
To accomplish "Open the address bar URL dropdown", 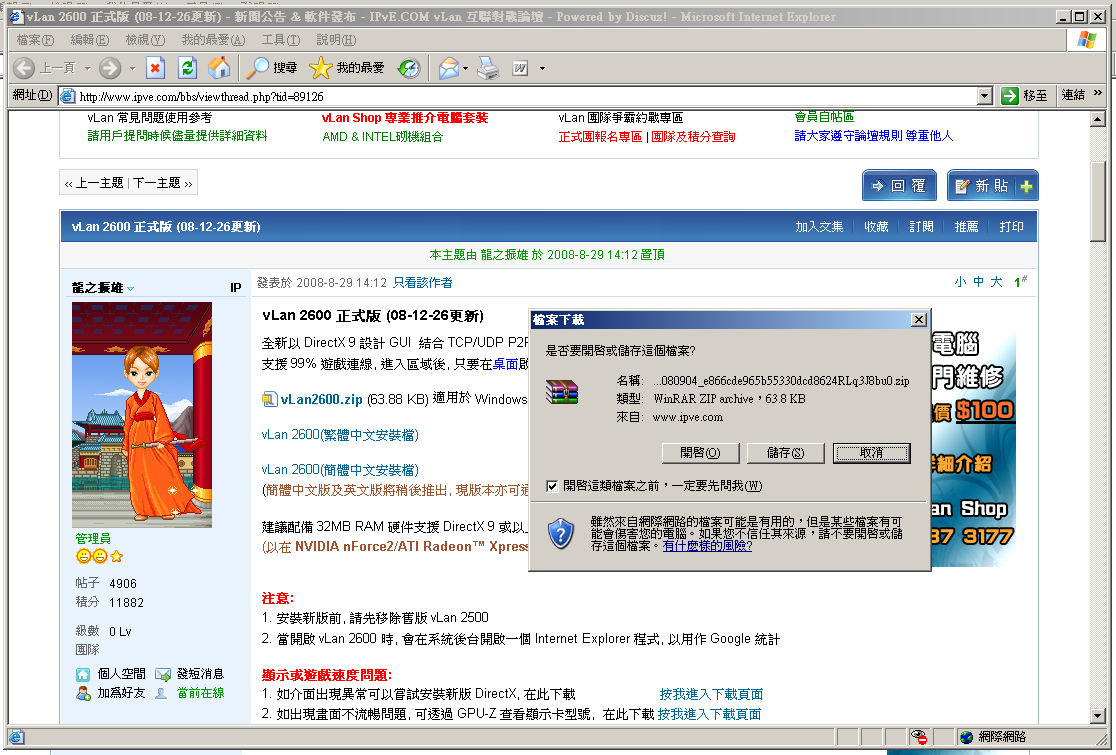I will pyautogui.click(x=983, y=97).
